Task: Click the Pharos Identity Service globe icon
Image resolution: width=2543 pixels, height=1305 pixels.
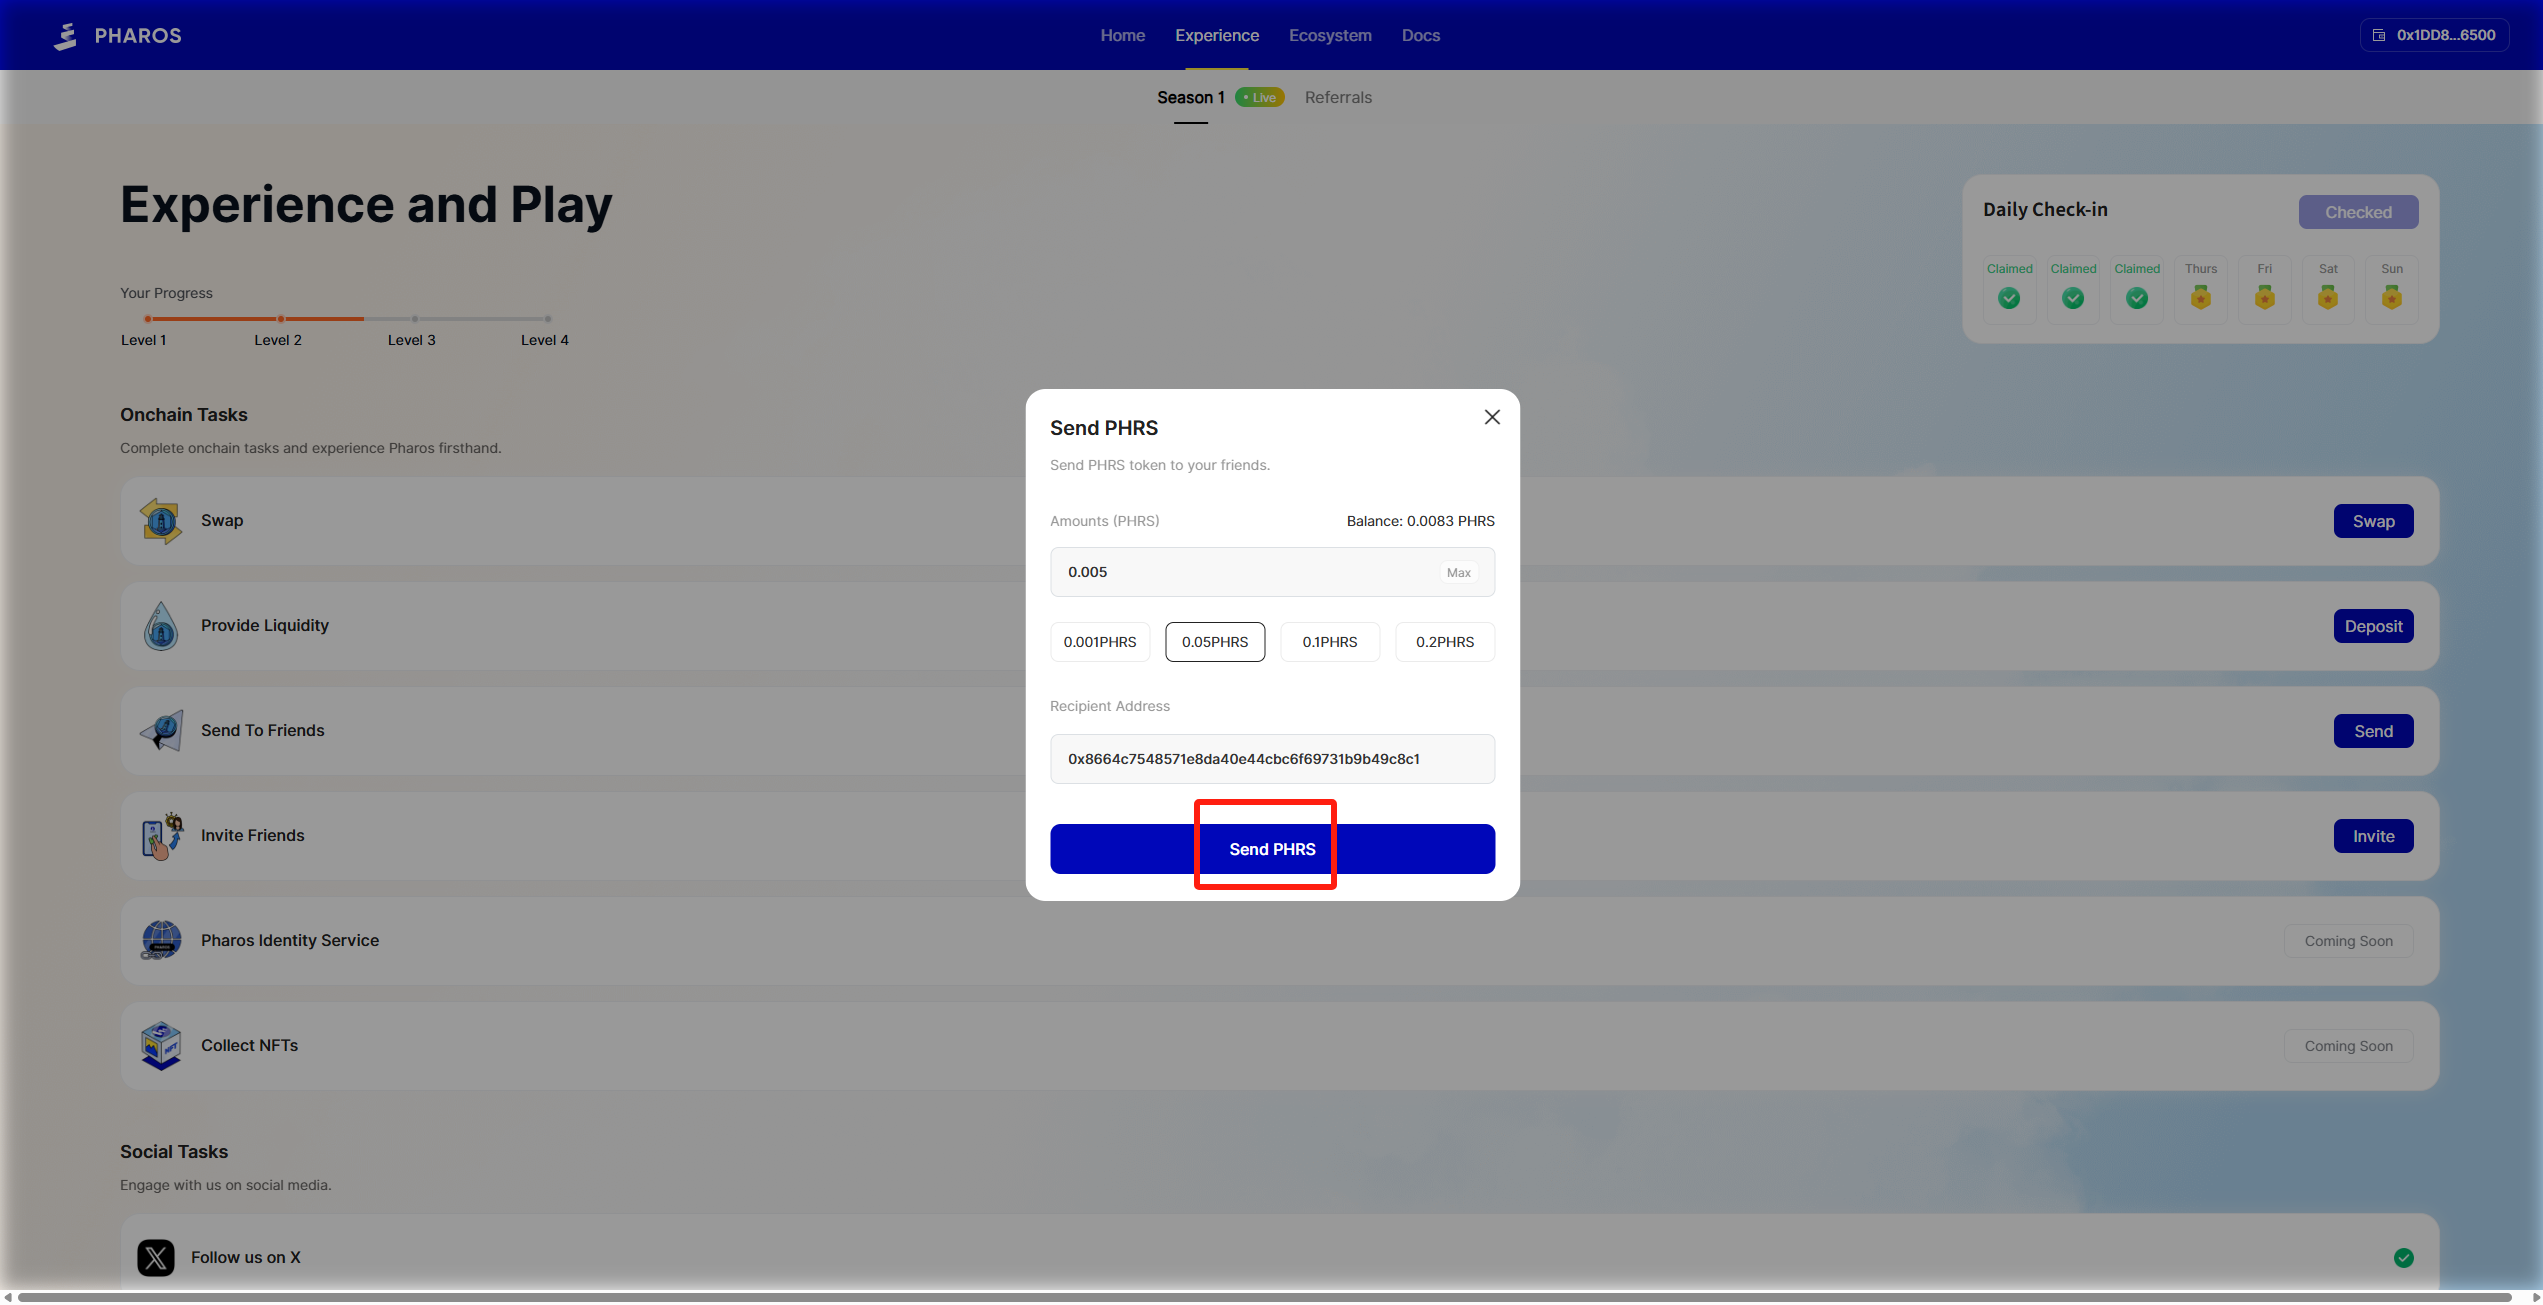Action: point(161,941)
